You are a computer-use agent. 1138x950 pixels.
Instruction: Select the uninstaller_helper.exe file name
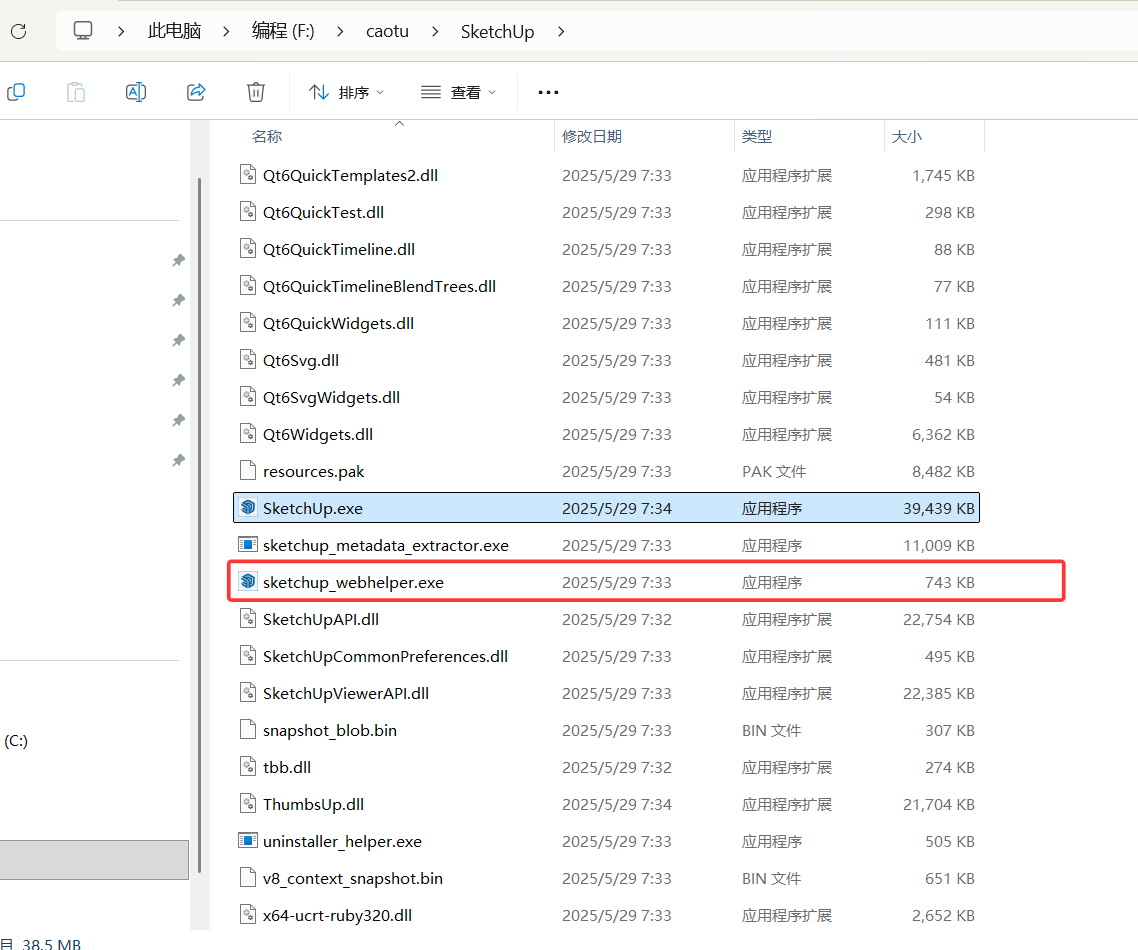343,842
